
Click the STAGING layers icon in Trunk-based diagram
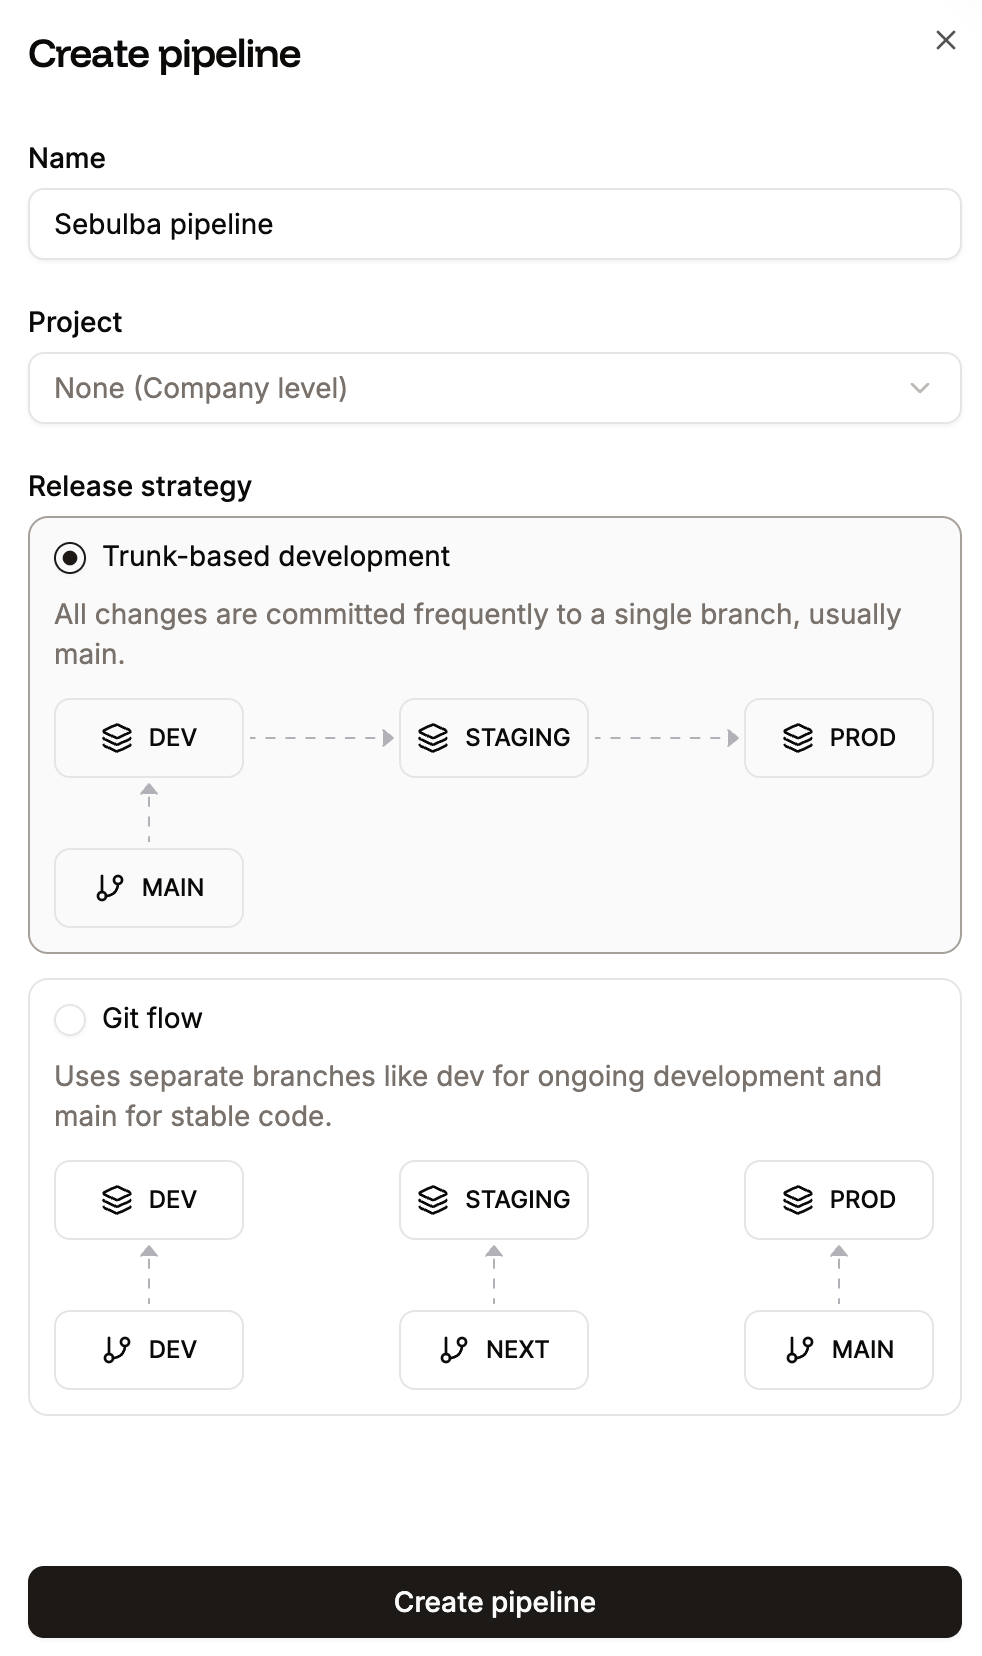(x=434, y=738)
